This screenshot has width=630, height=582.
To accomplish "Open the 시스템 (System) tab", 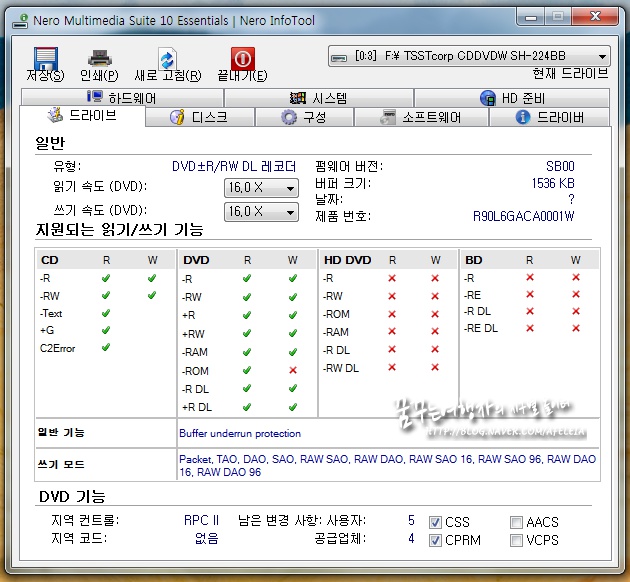I will 319,98.
